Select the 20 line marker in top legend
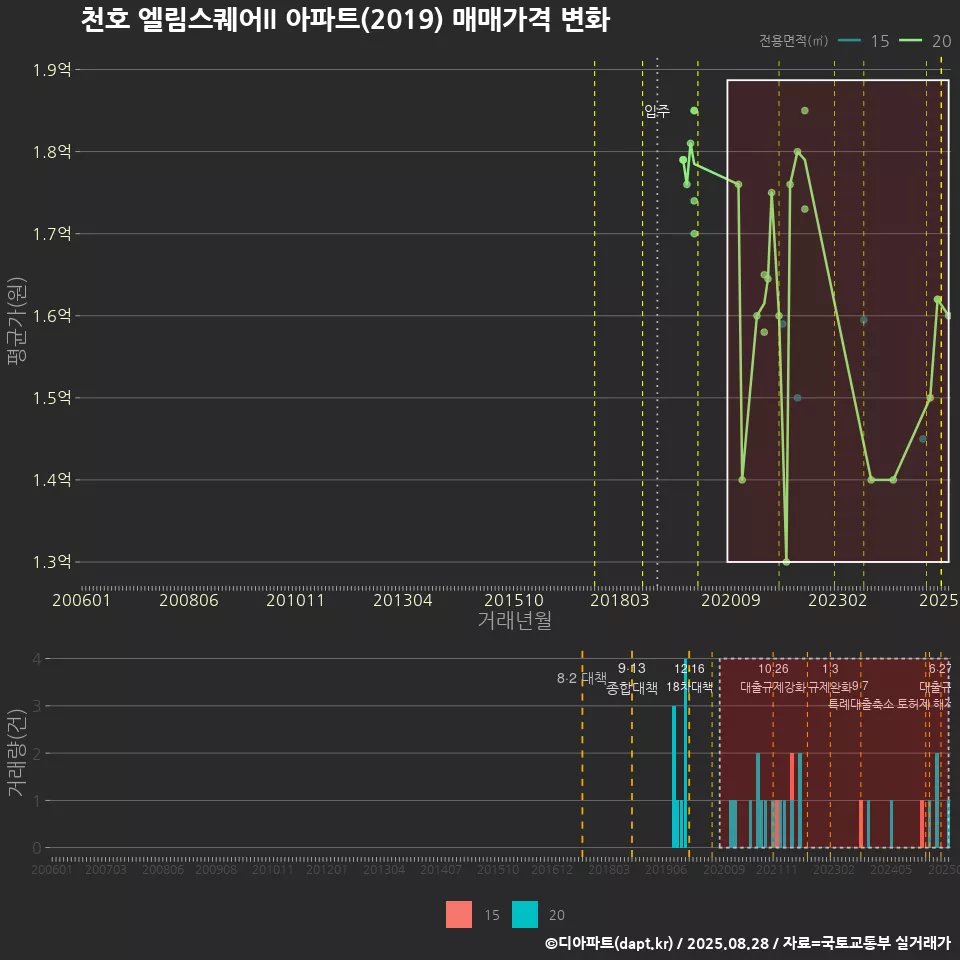Screen dimensions: 960x960 point(911,40)
